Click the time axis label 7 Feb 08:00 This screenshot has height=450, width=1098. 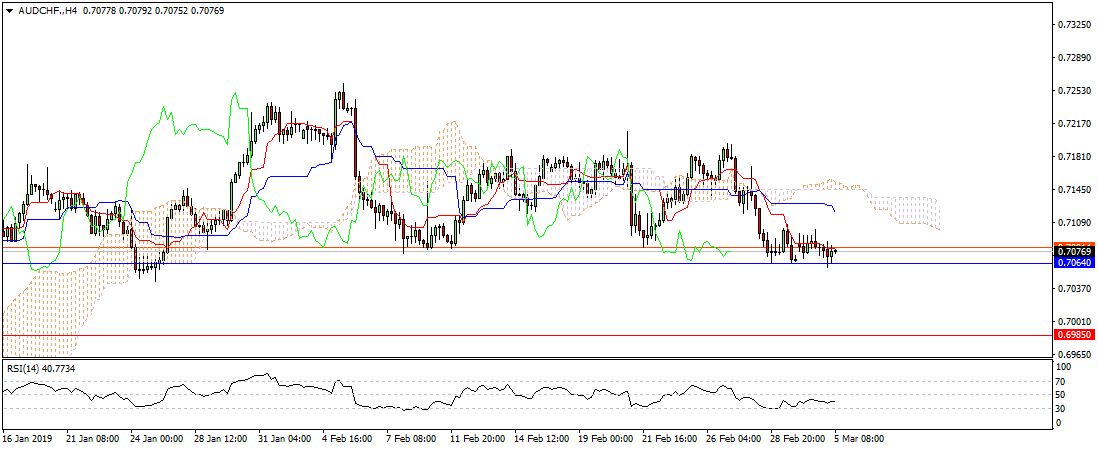[x=412, y=439]
